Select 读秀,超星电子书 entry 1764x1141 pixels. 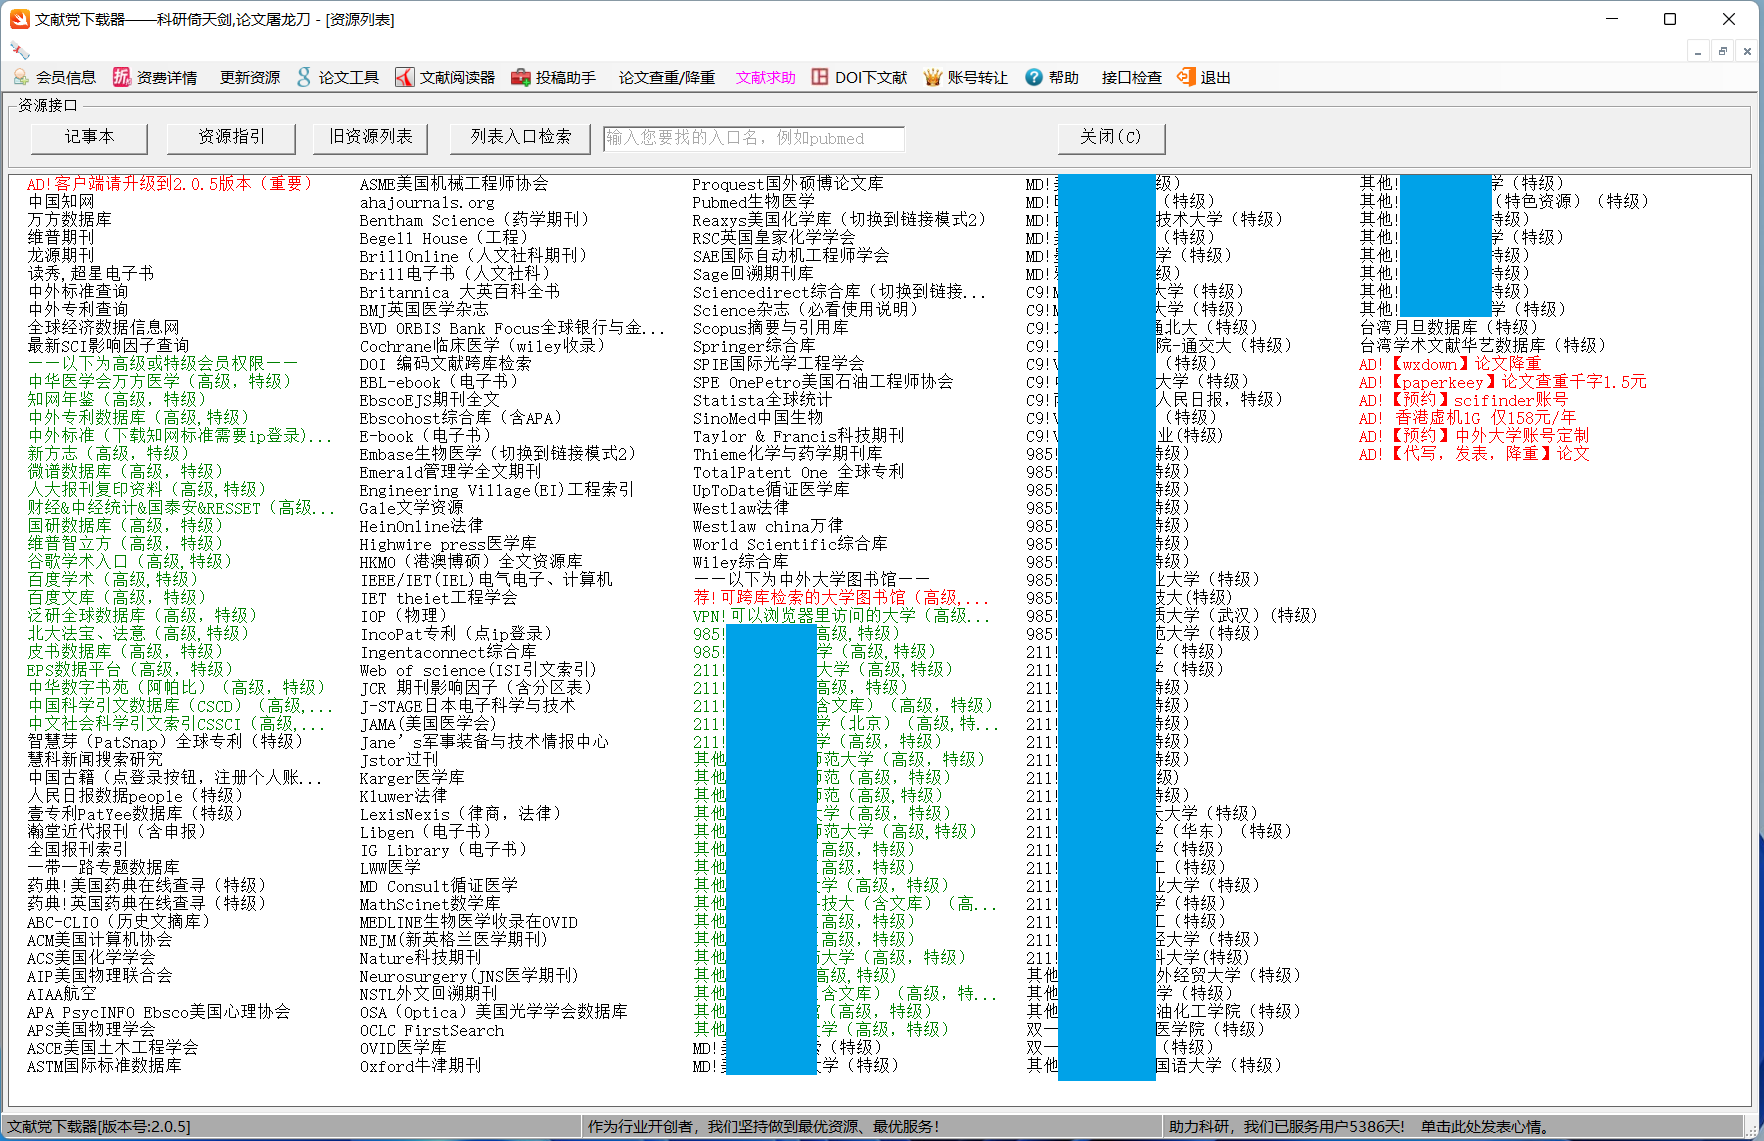tap(91, 274)
